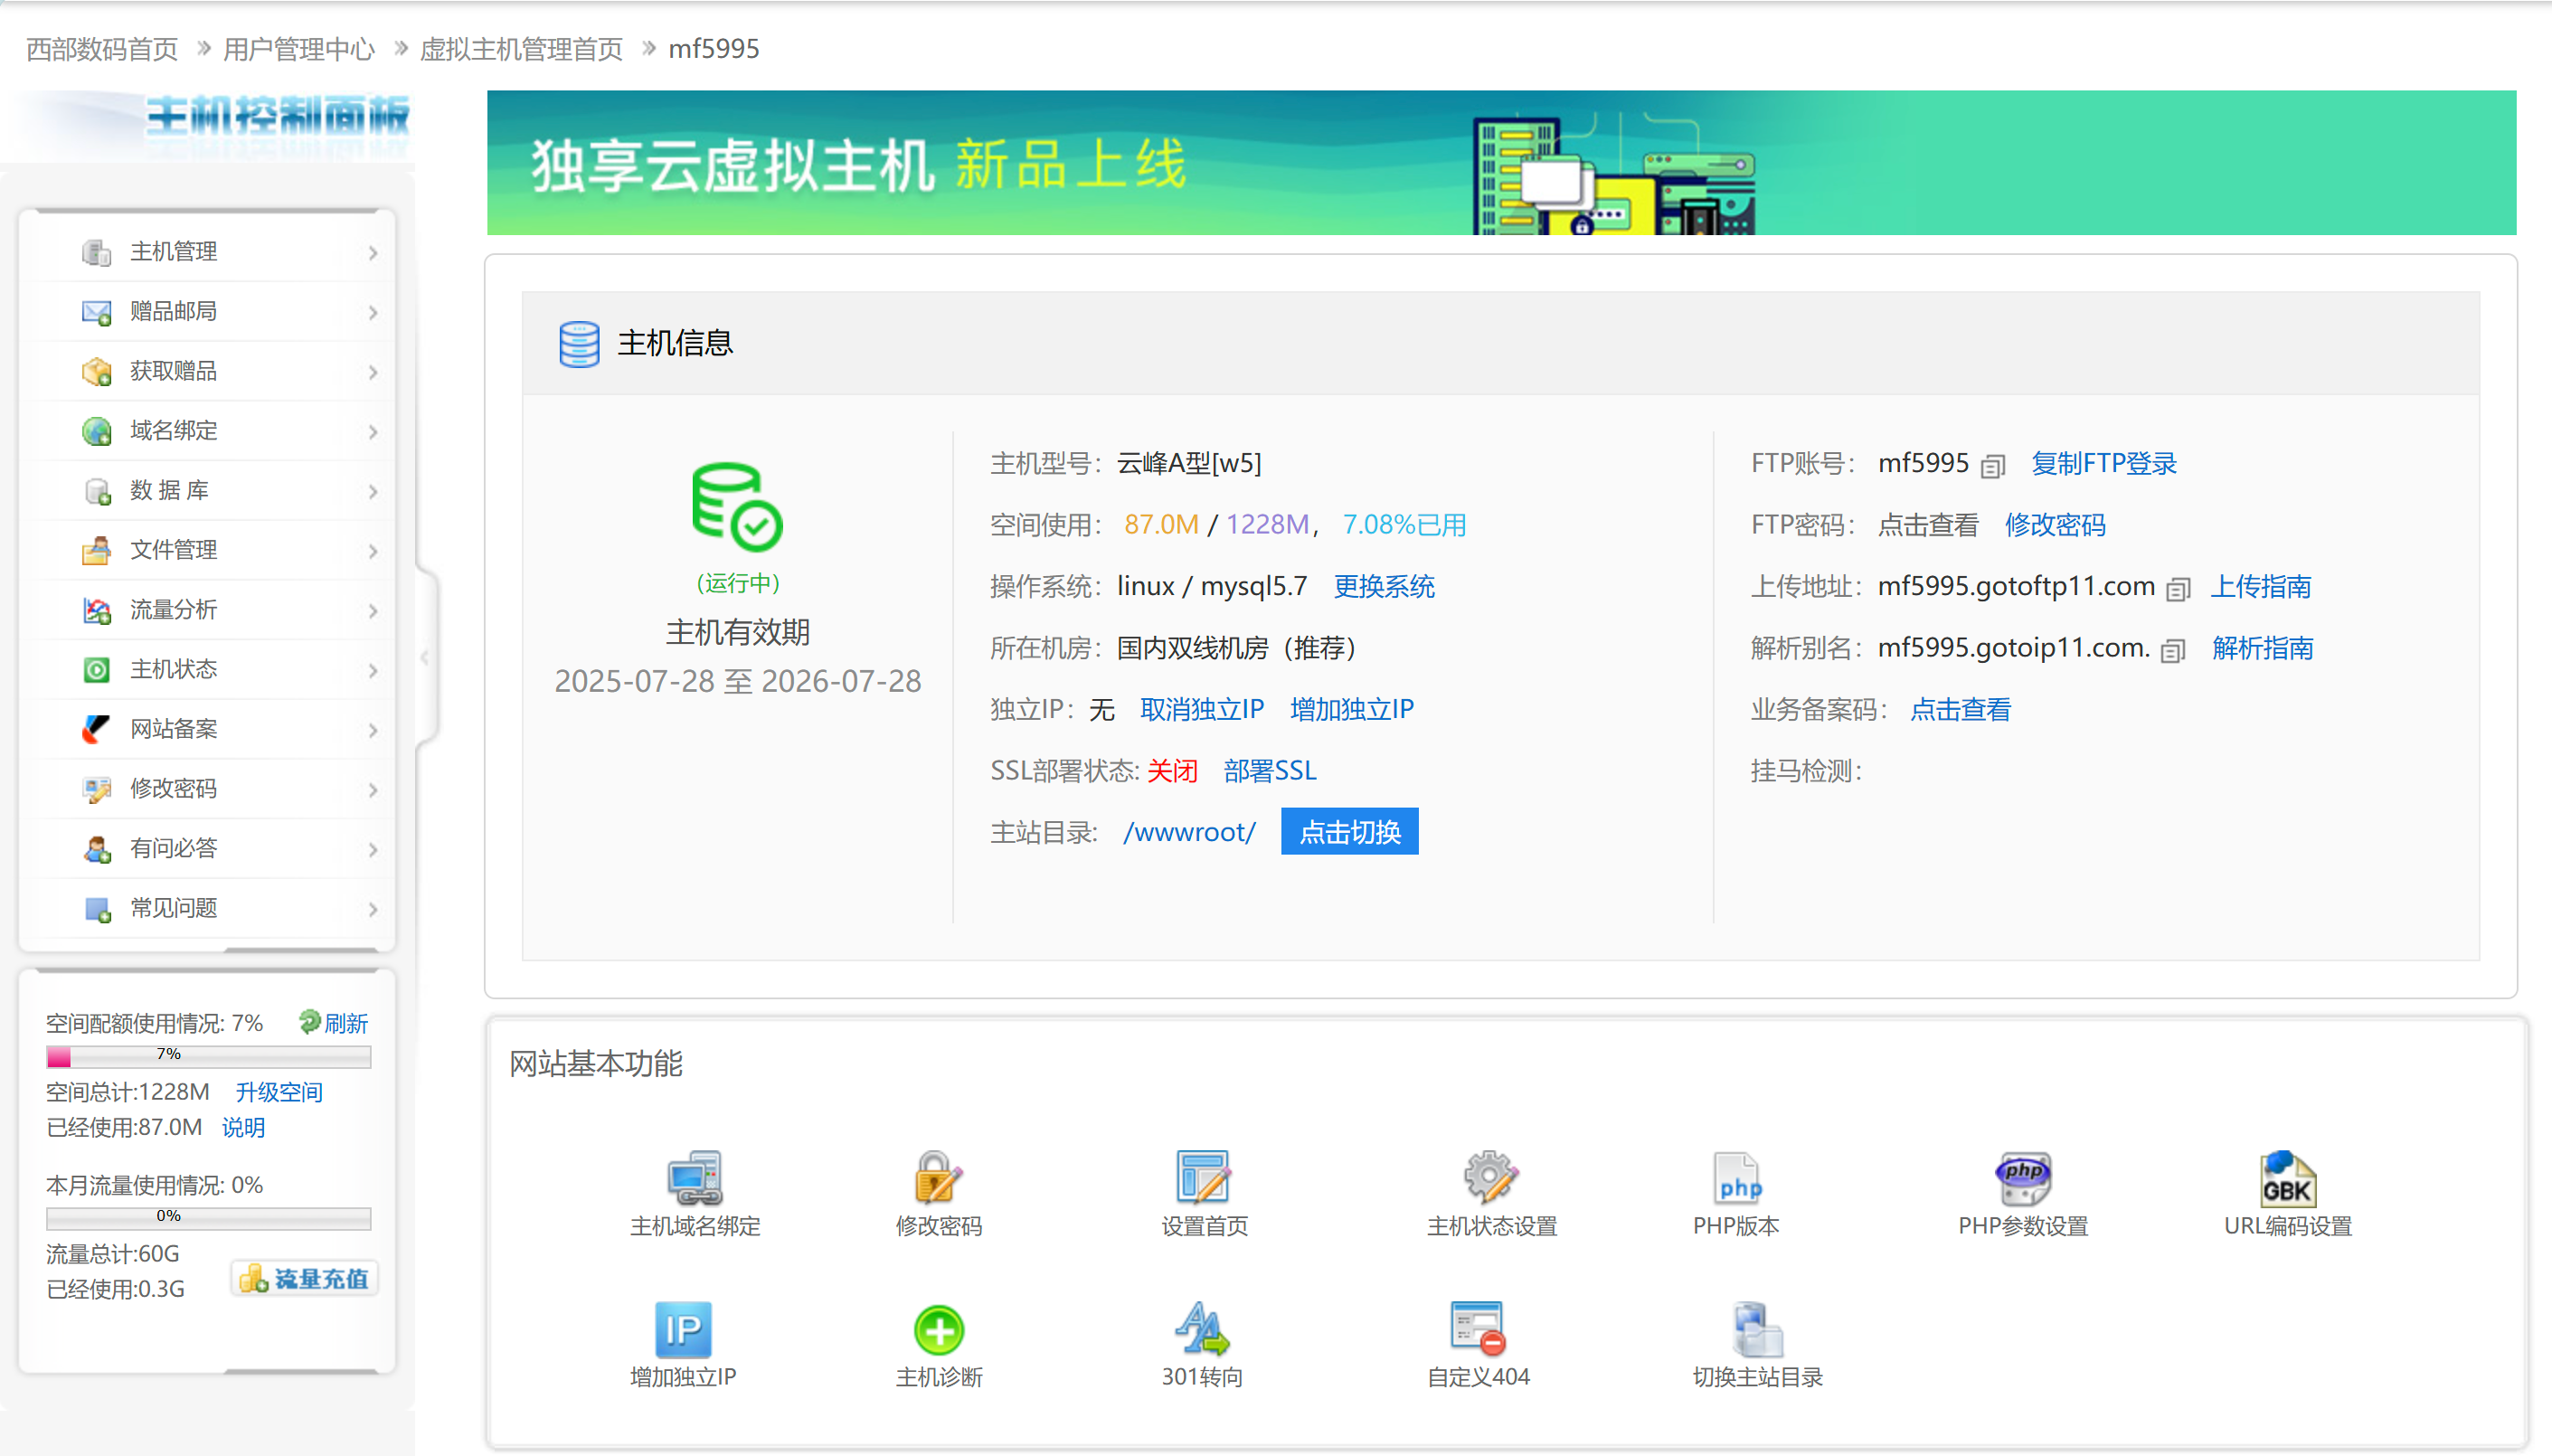Image resolution: width=2552 pixels, height=1456 pixels.
Task: Copy the upload address mf5995.gotoftp11.com
Action: click(x=2178, y=590)
